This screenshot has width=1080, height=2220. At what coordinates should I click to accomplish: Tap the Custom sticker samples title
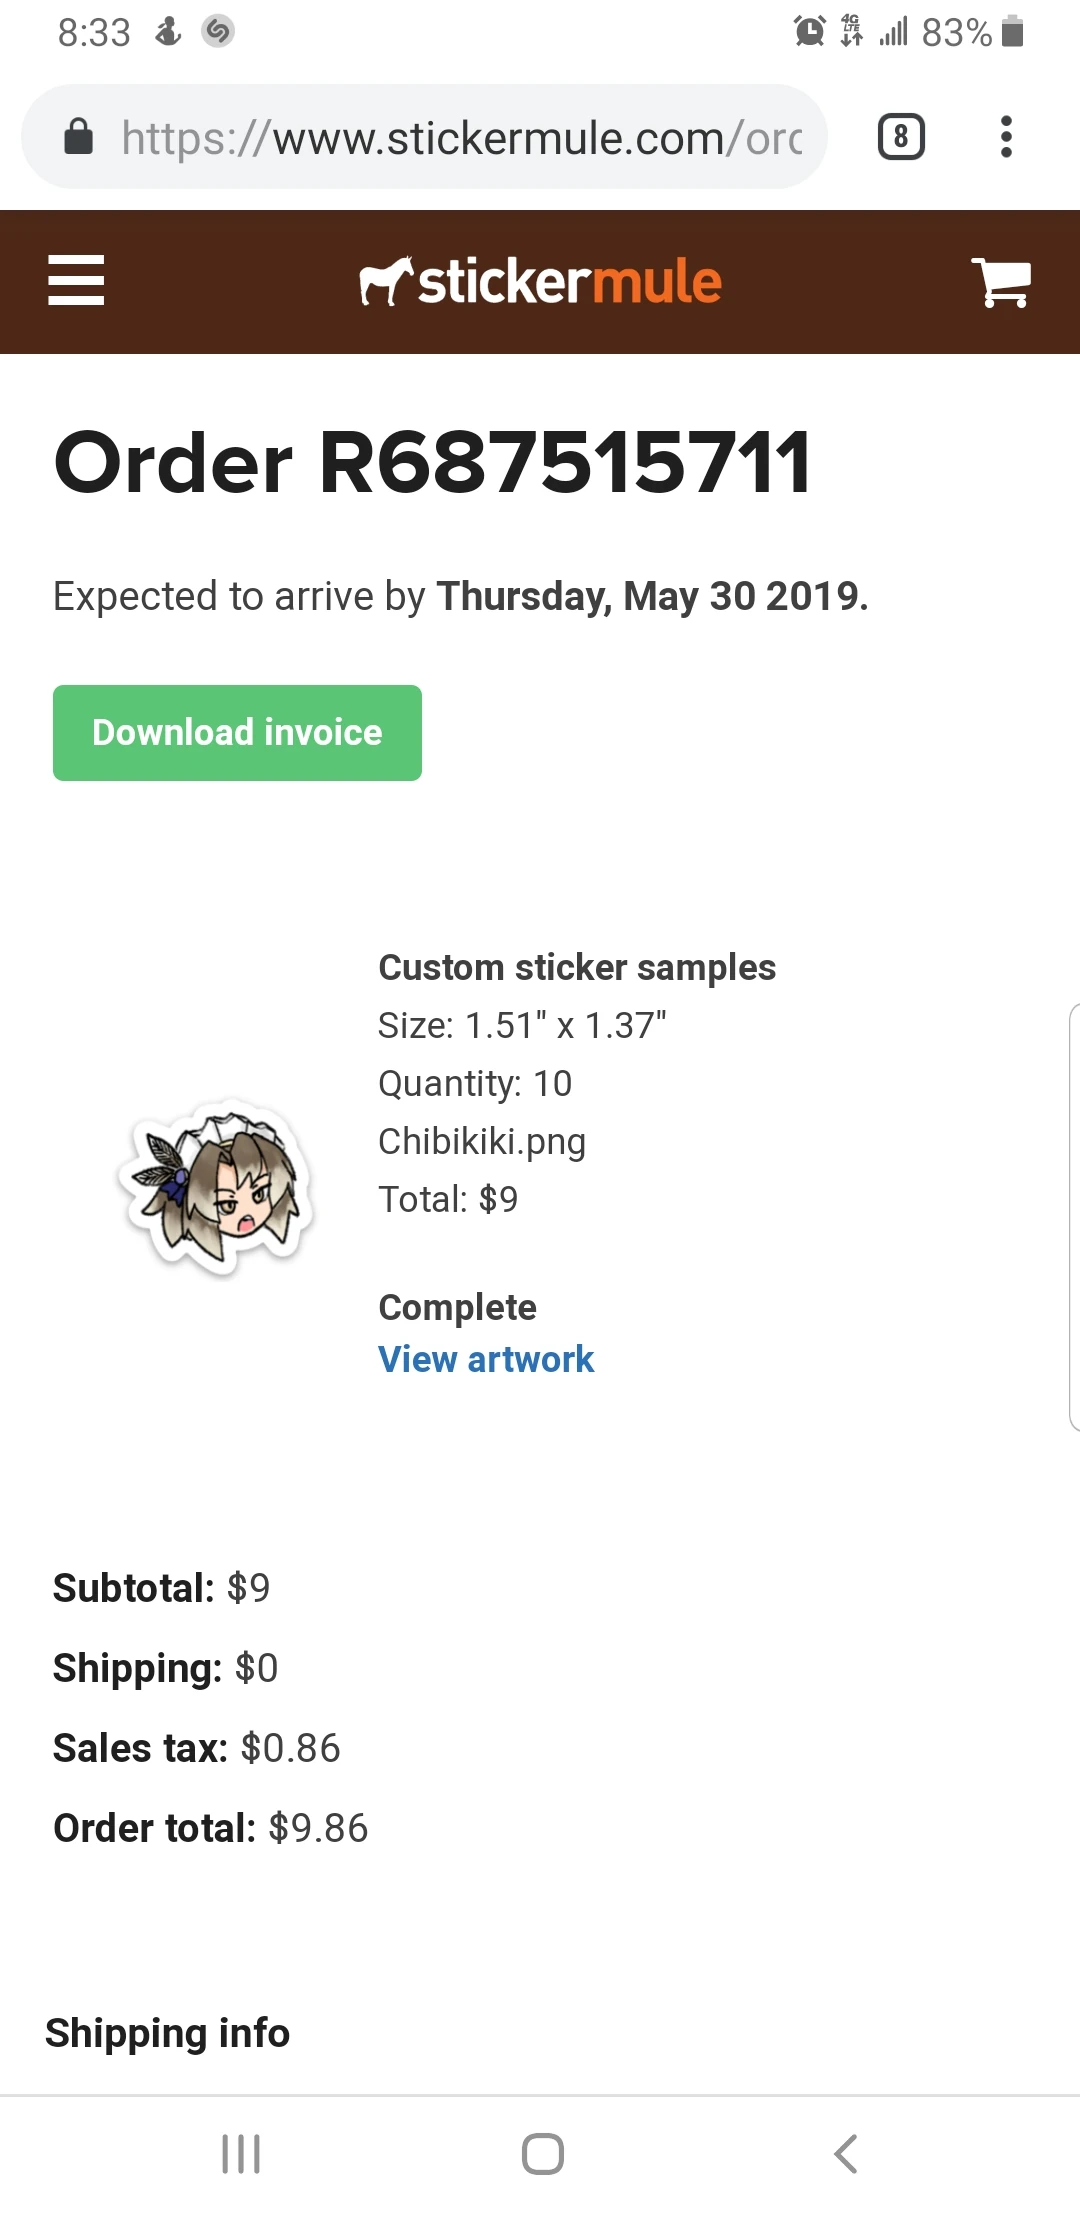tap(577, 968)
